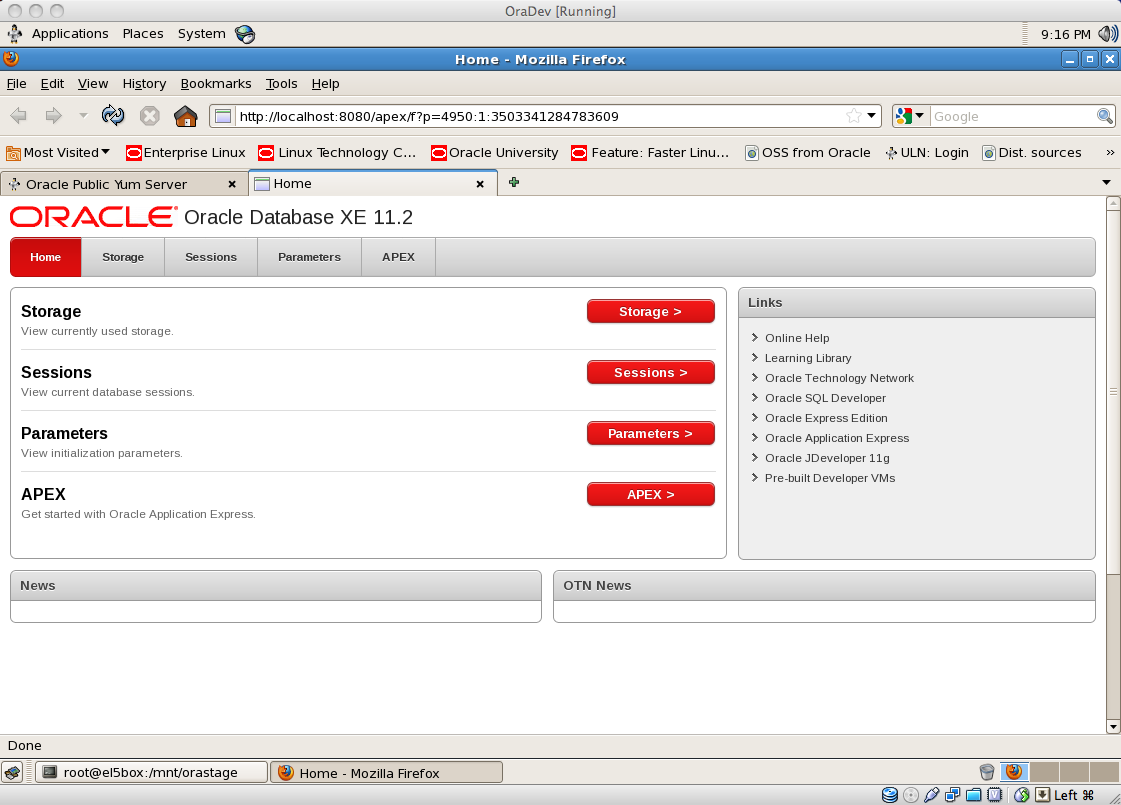Click the VirtualBox mouse integration icon

[1022, 795]
